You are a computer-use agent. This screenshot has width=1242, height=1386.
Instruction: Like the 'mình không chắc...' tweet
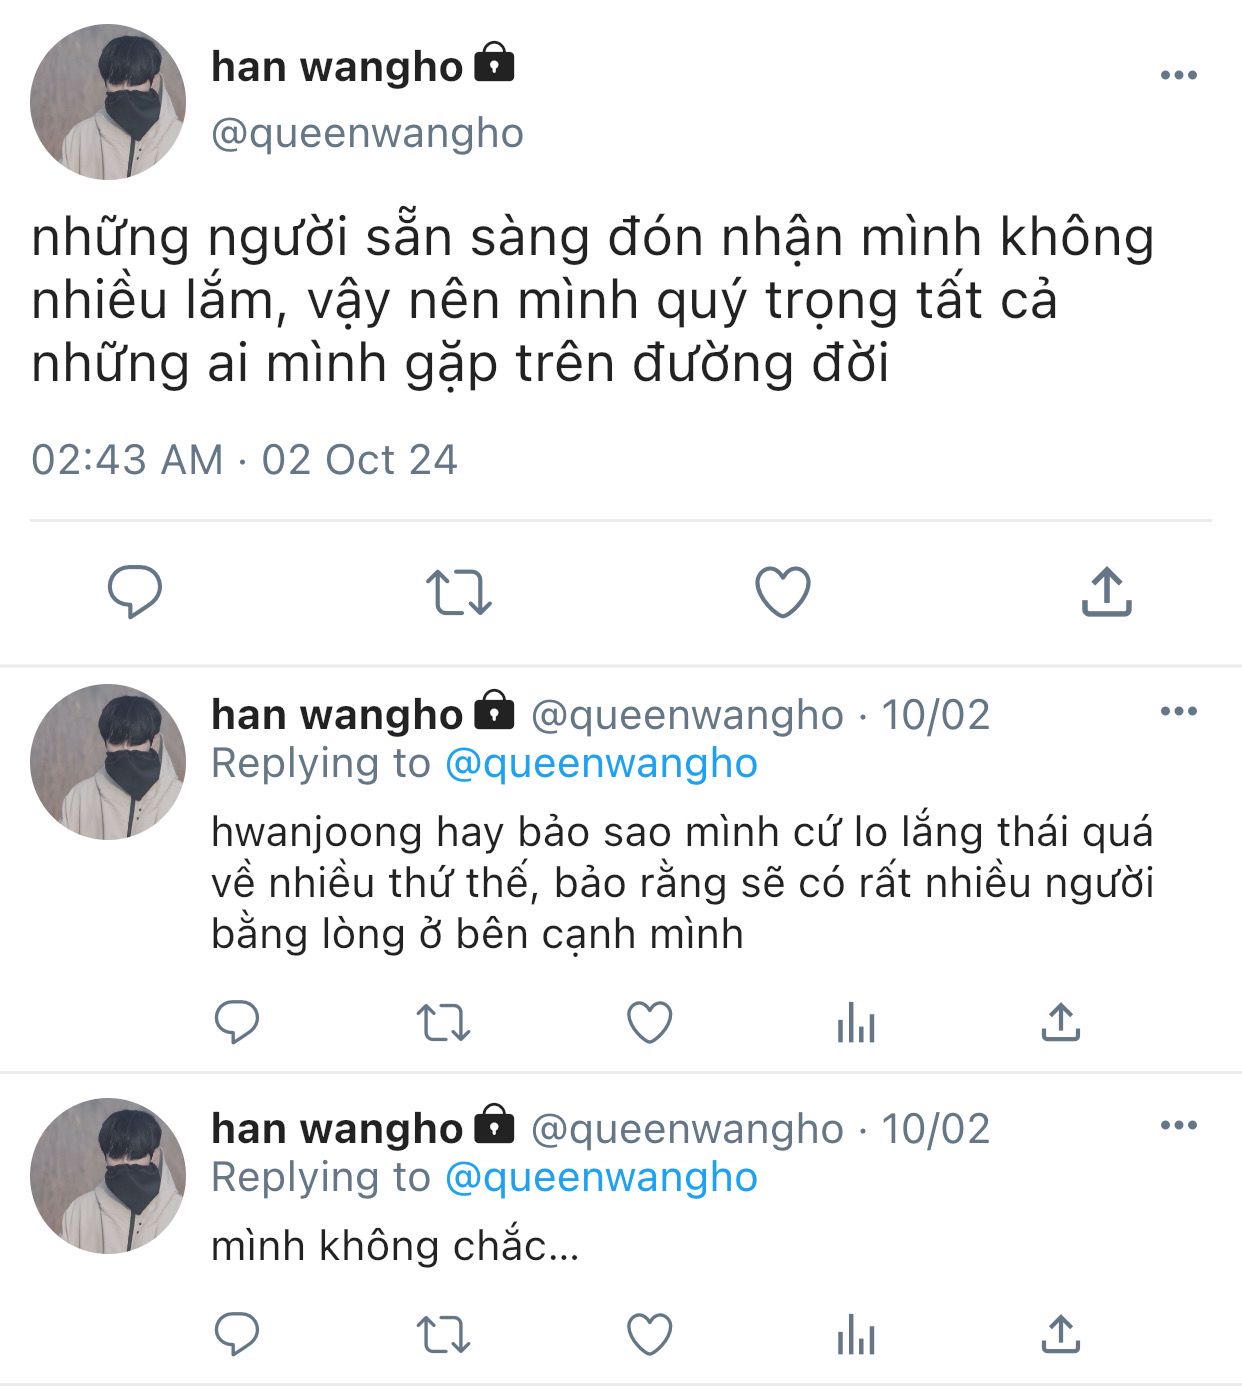tap(649, 1334)
